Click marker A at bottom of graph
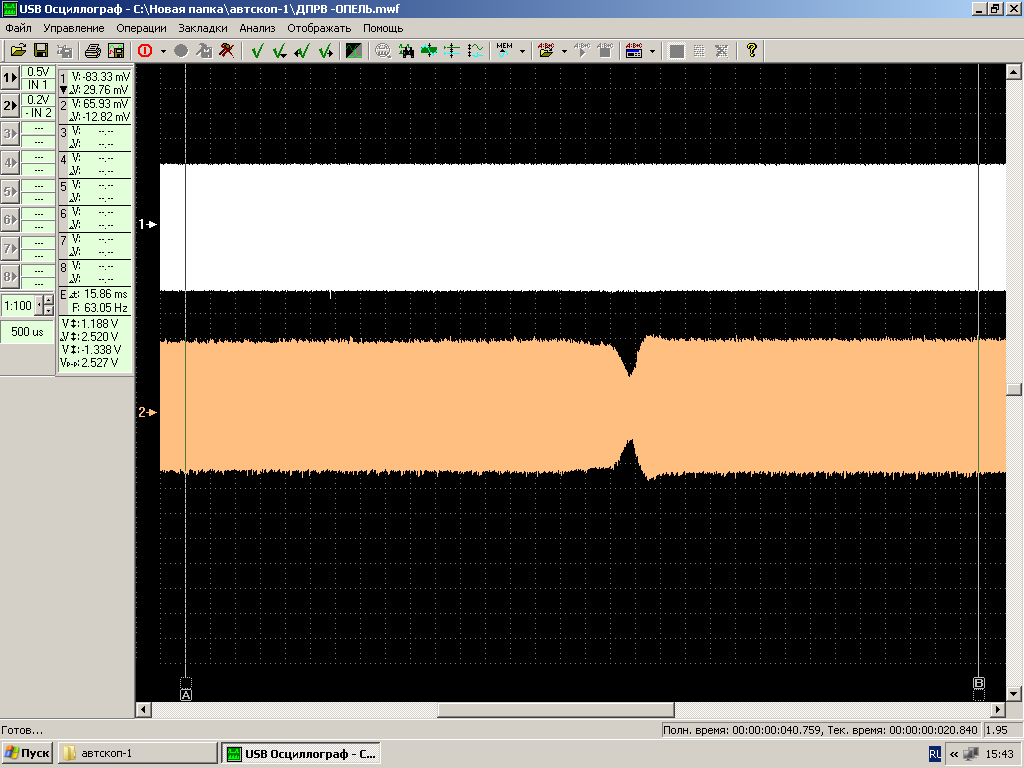 [185, 695]
